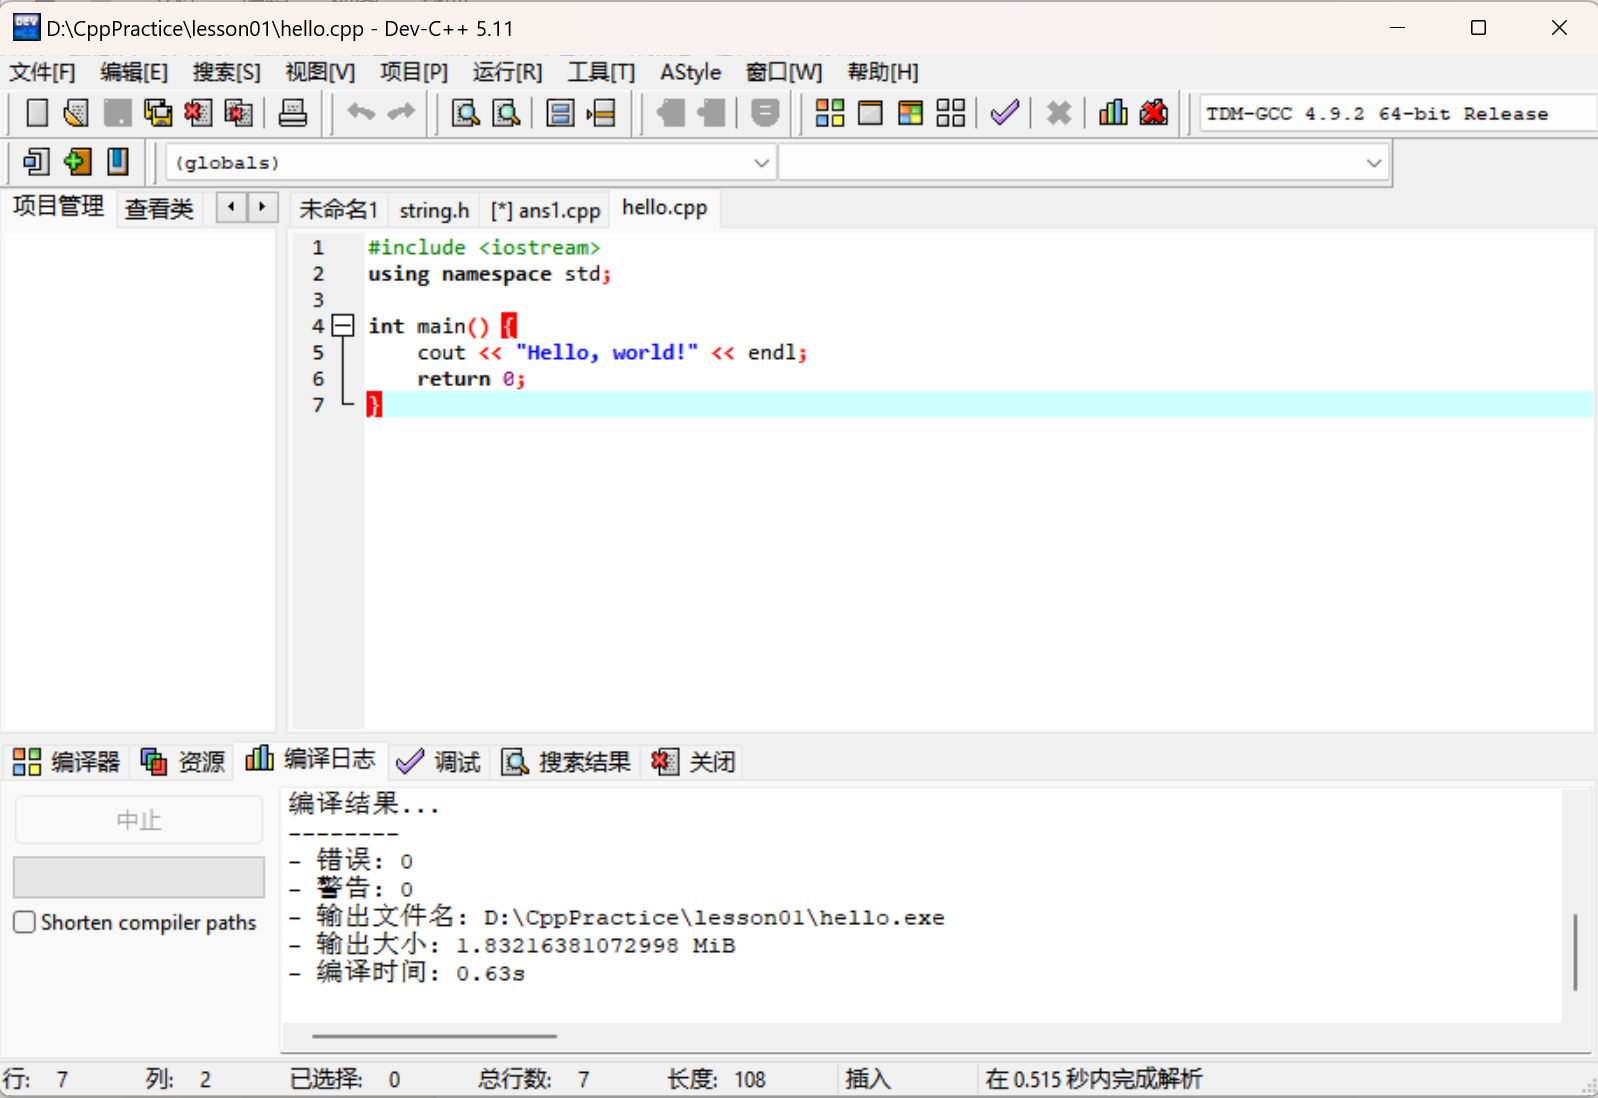Image resolution: width=1598 pixels, height=1098 pixels.
Task: Click the Debug purple checkmark icon
Action: point(1005,113)
